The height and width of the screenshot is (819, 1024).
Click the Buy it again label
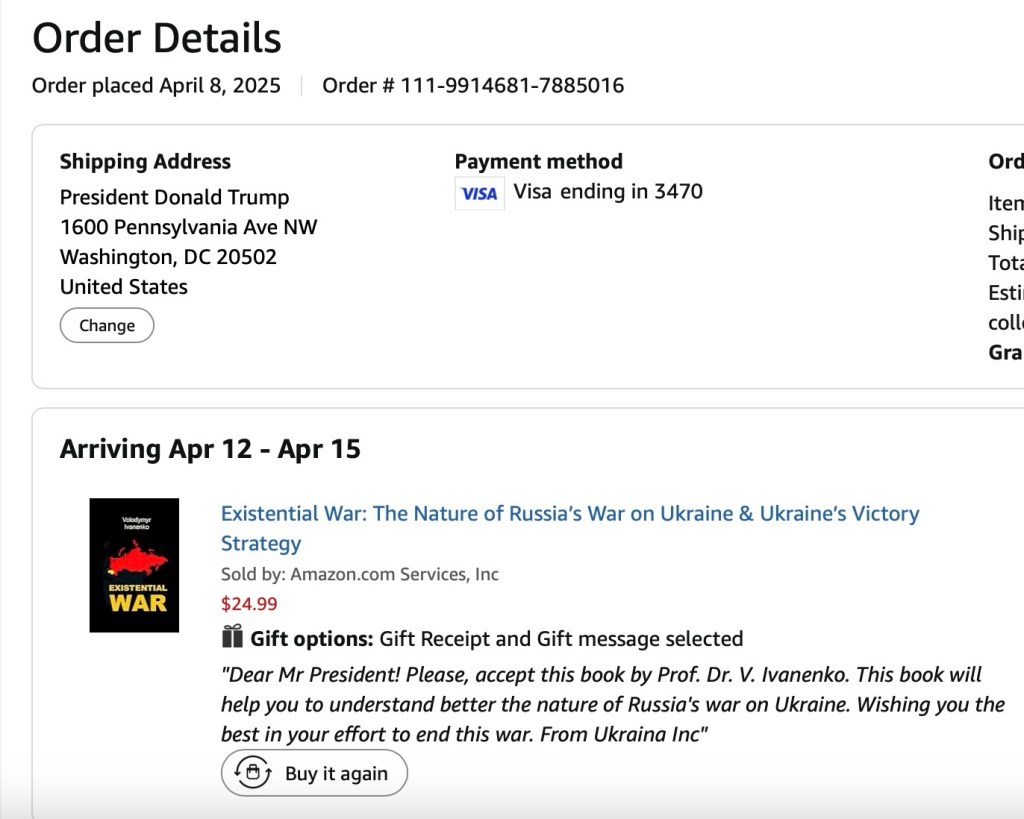click(336, 774)
